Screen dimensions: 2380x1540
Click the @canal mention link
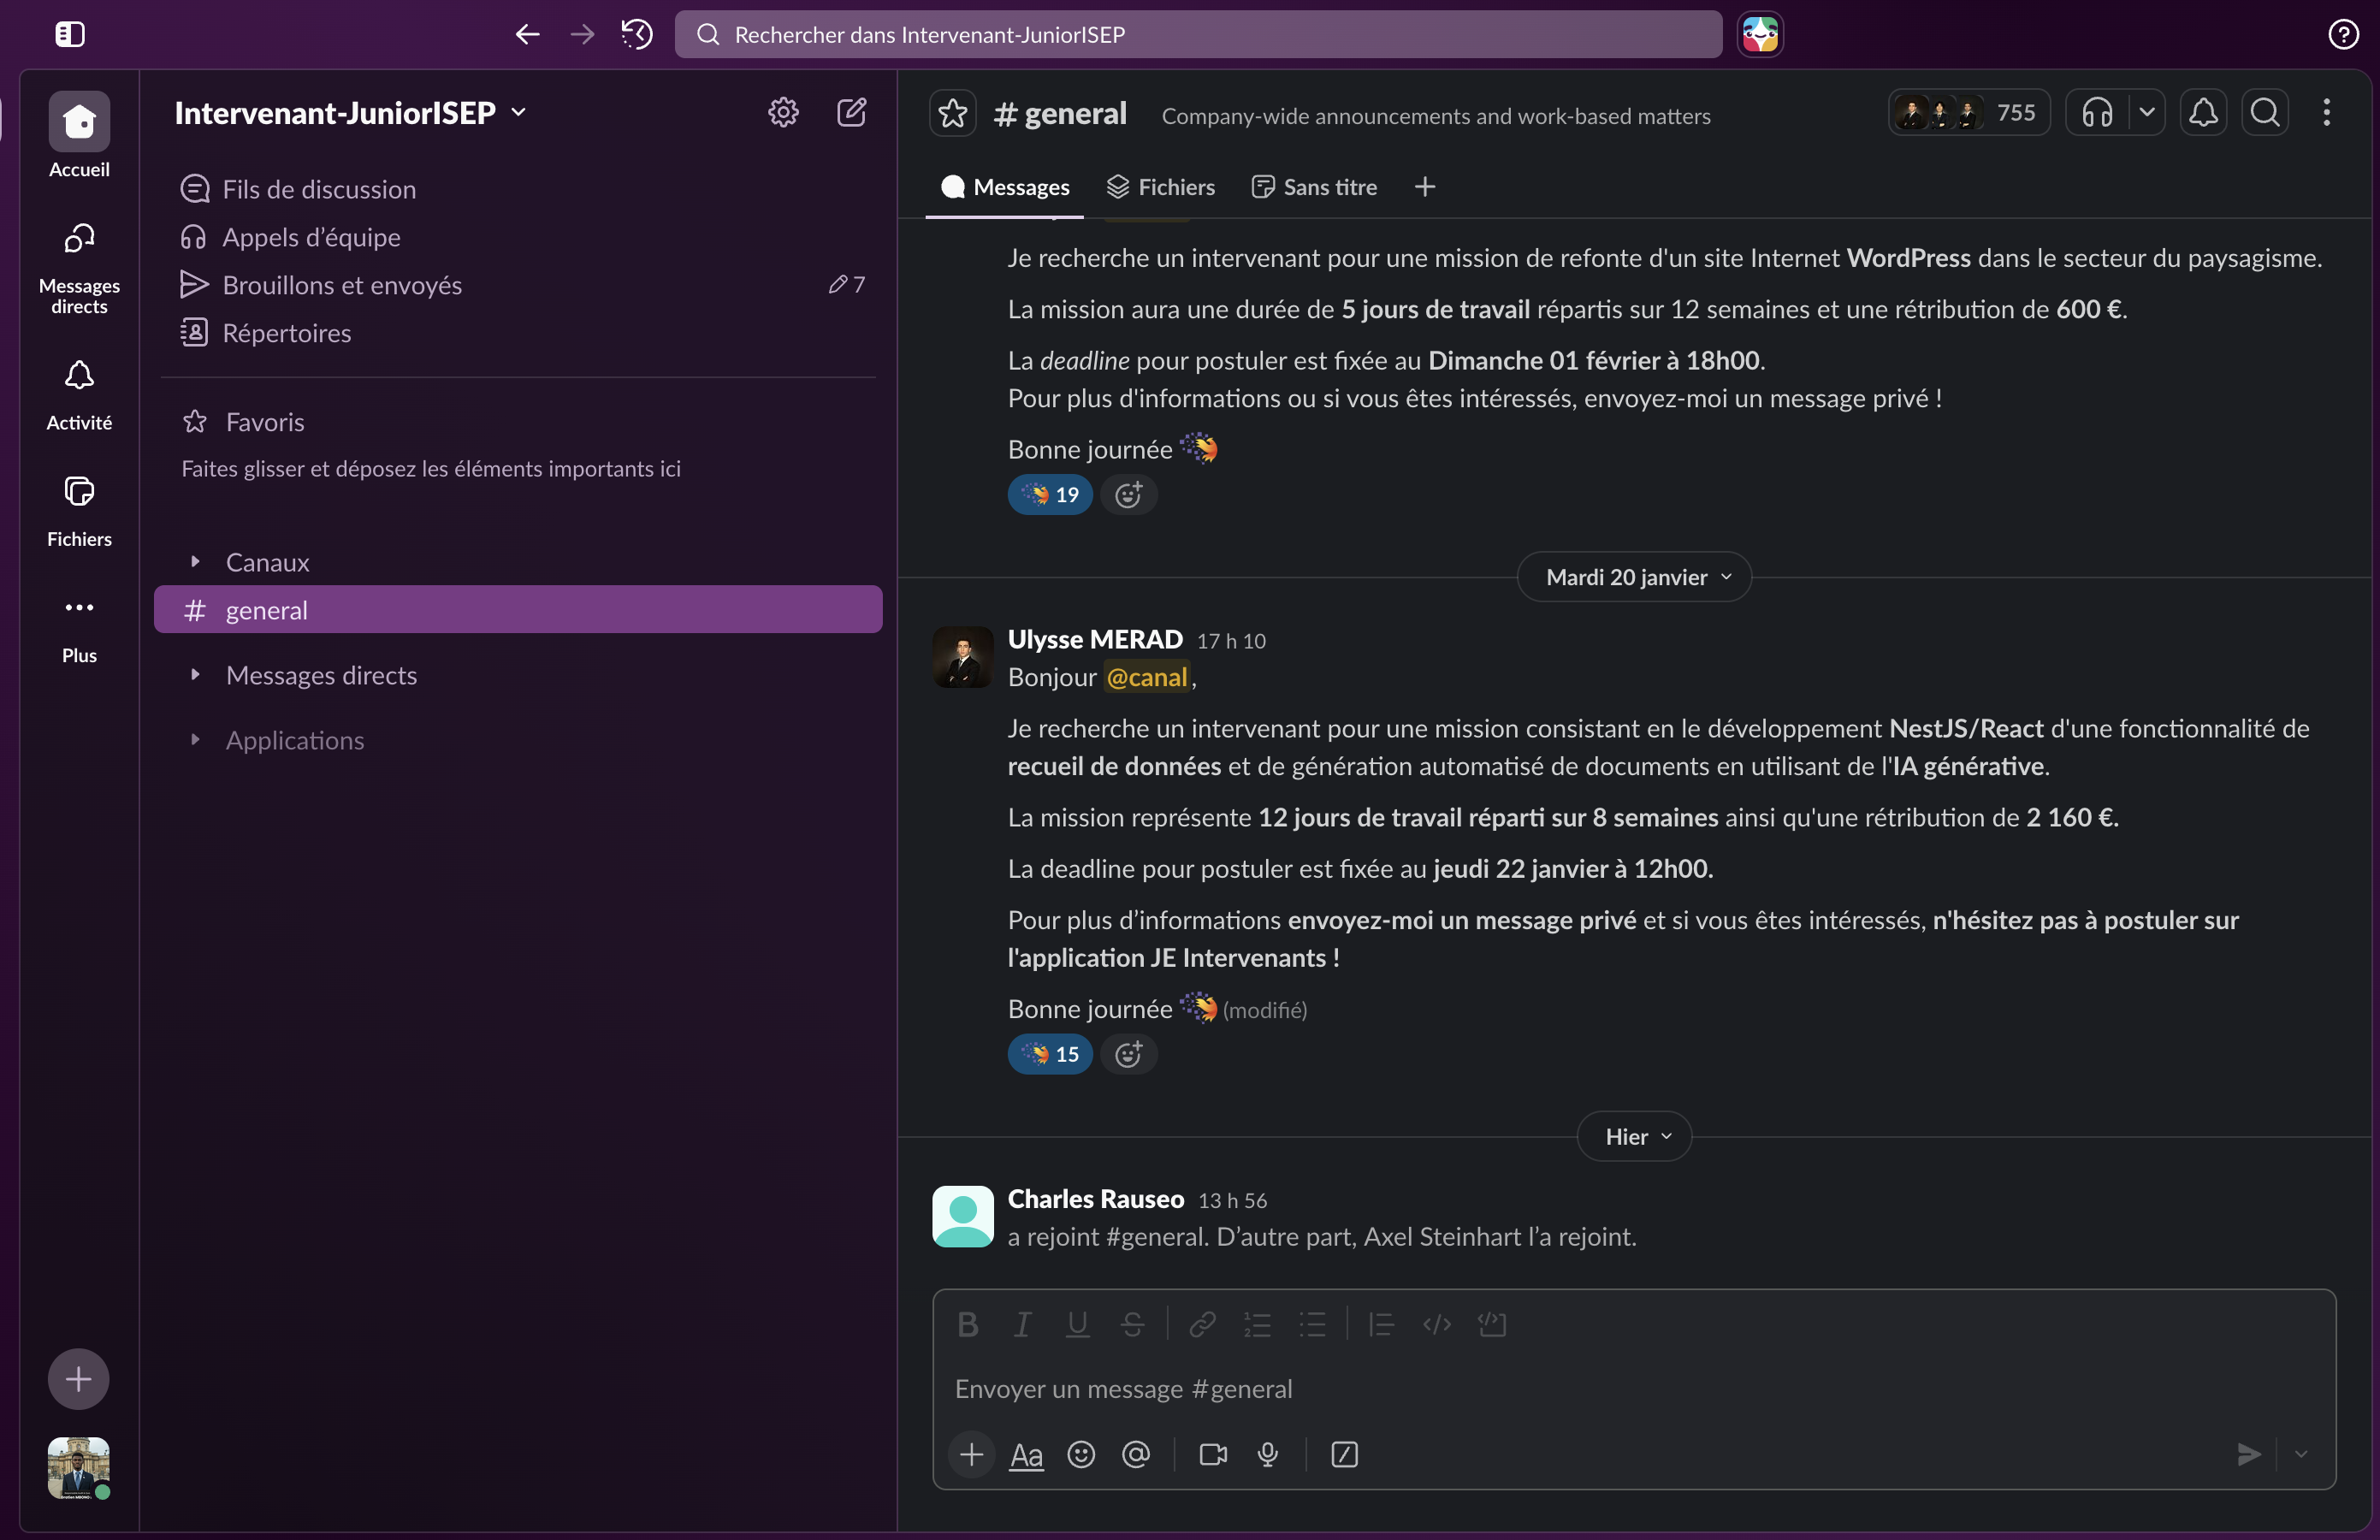pyautogui.click(x=1148, y=676)
